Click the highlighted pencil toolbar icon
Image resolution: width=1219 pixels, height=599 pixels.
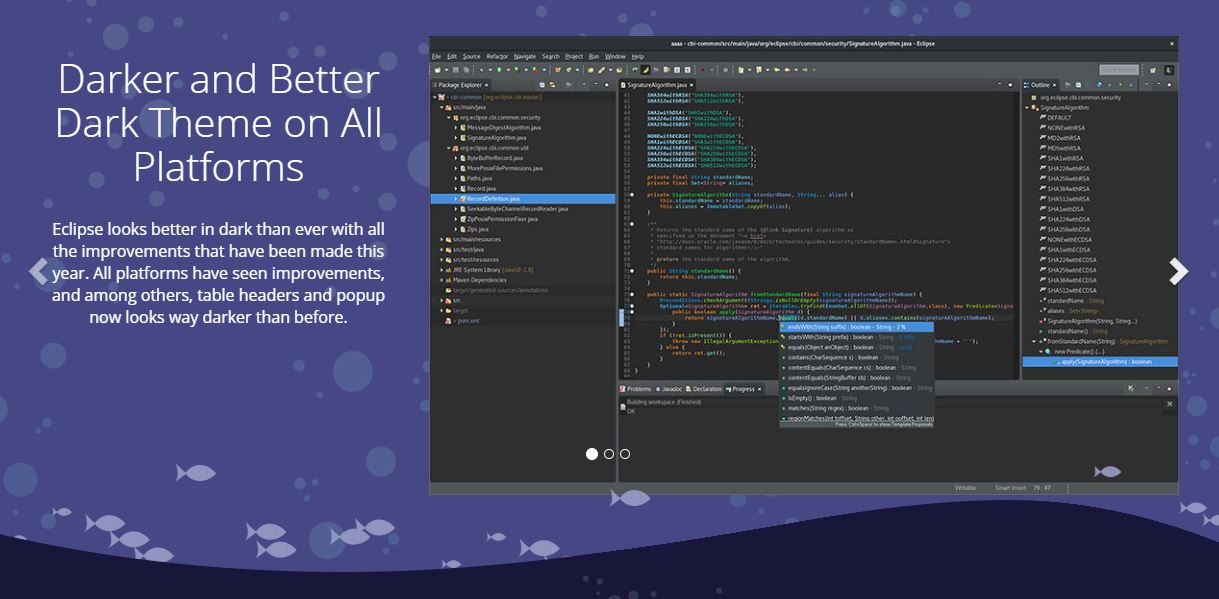click(646, 70)
